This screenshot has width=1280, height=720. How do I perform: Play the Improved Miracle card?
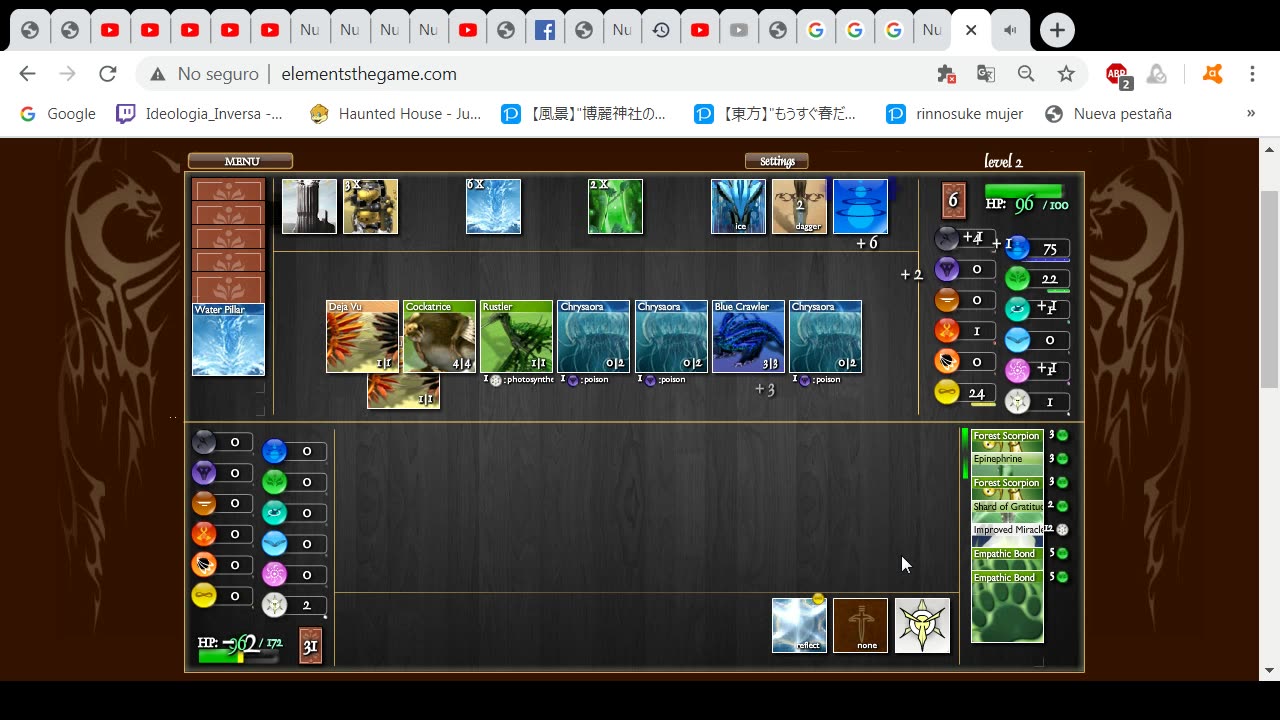click(x=1007, y=535)
